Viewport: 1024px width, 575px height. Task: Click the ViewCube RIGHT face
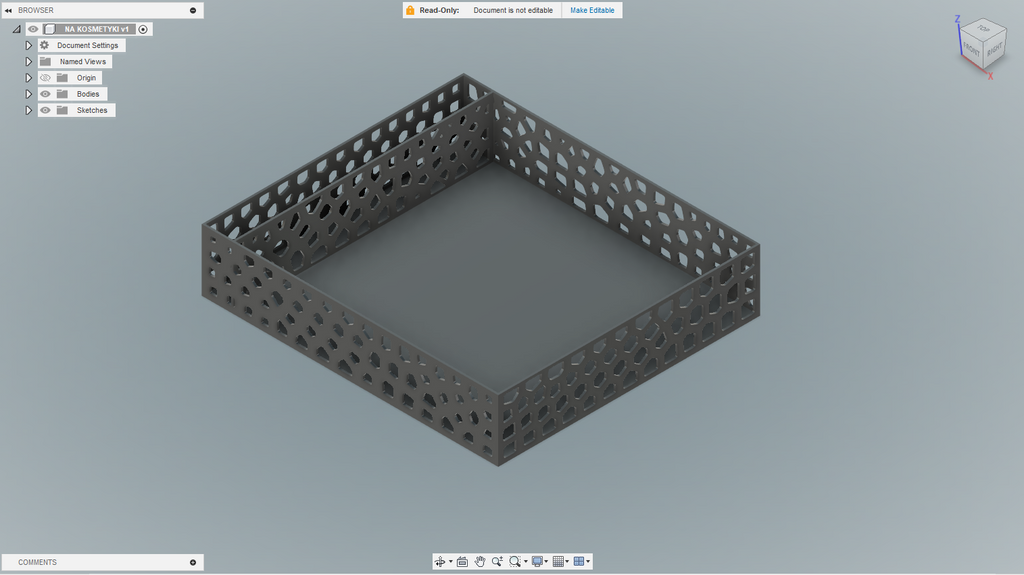pos(994,50)
